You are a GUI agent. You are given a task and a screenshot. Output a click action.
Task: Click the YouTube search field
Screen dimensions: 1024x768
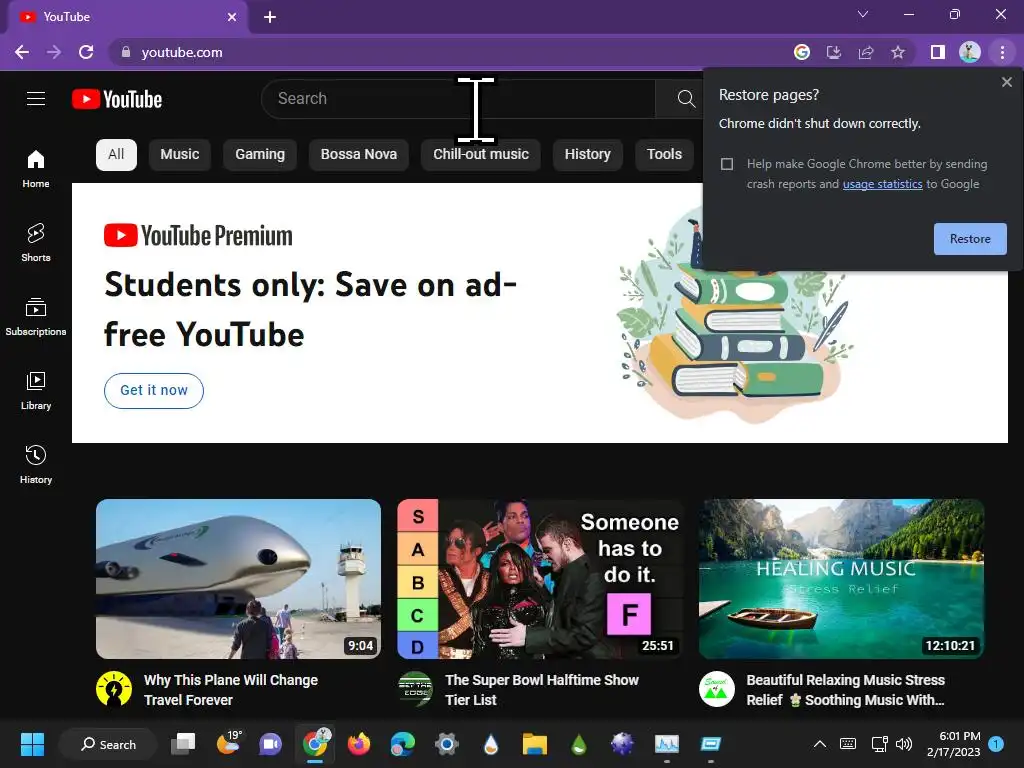click(x=458, y=99)
